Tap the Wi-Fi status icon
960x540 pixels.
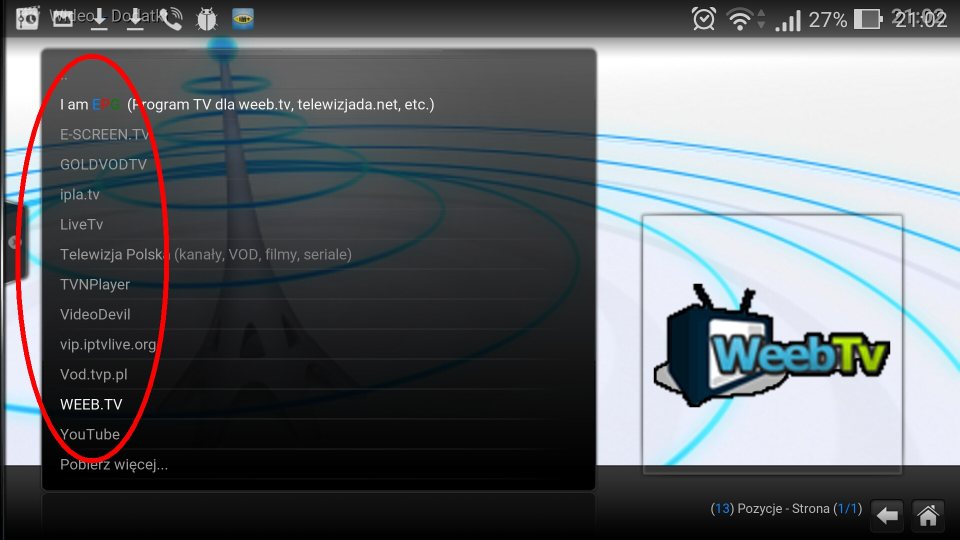741,19
